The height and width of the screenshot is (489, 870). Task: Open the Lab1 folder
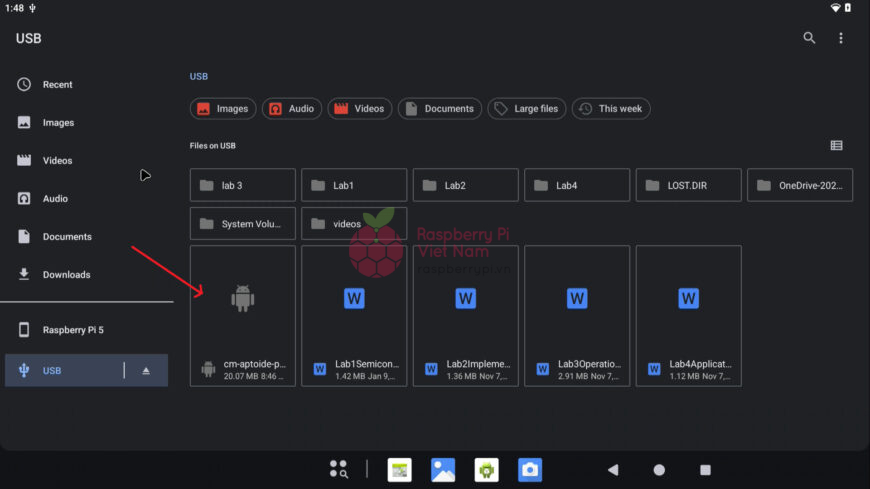[x=354, y=185]
